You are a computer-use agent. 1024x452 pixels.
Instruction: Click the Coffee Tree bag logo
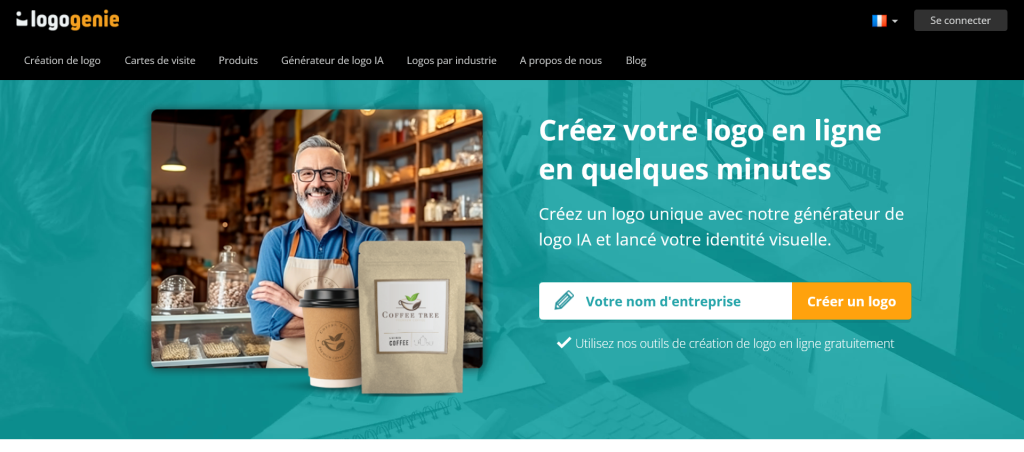(x=411, y=305)
